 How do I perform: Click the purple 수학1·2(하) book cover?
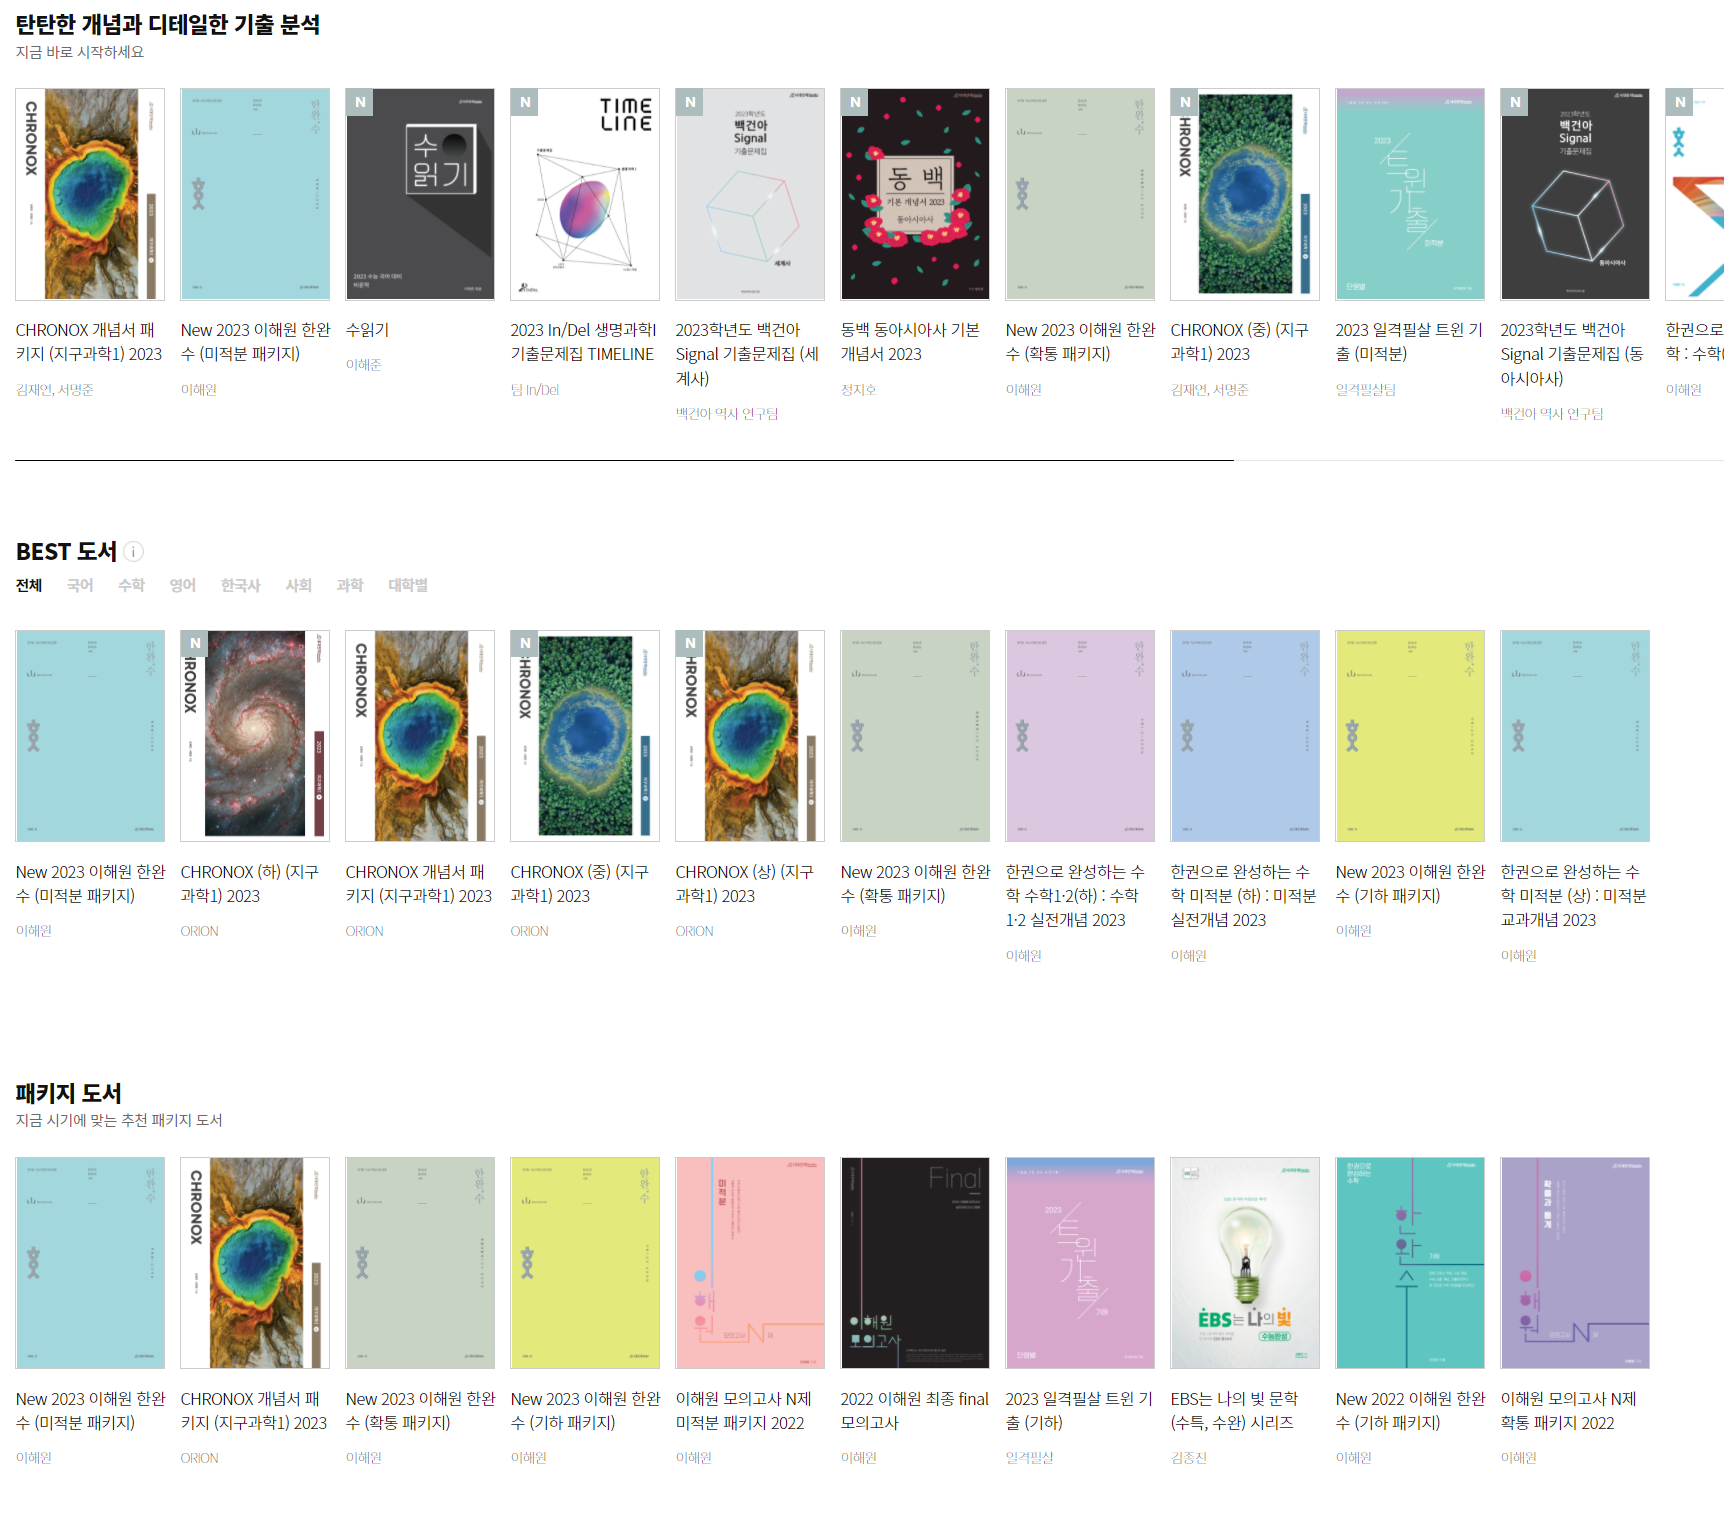[1080, 736]
